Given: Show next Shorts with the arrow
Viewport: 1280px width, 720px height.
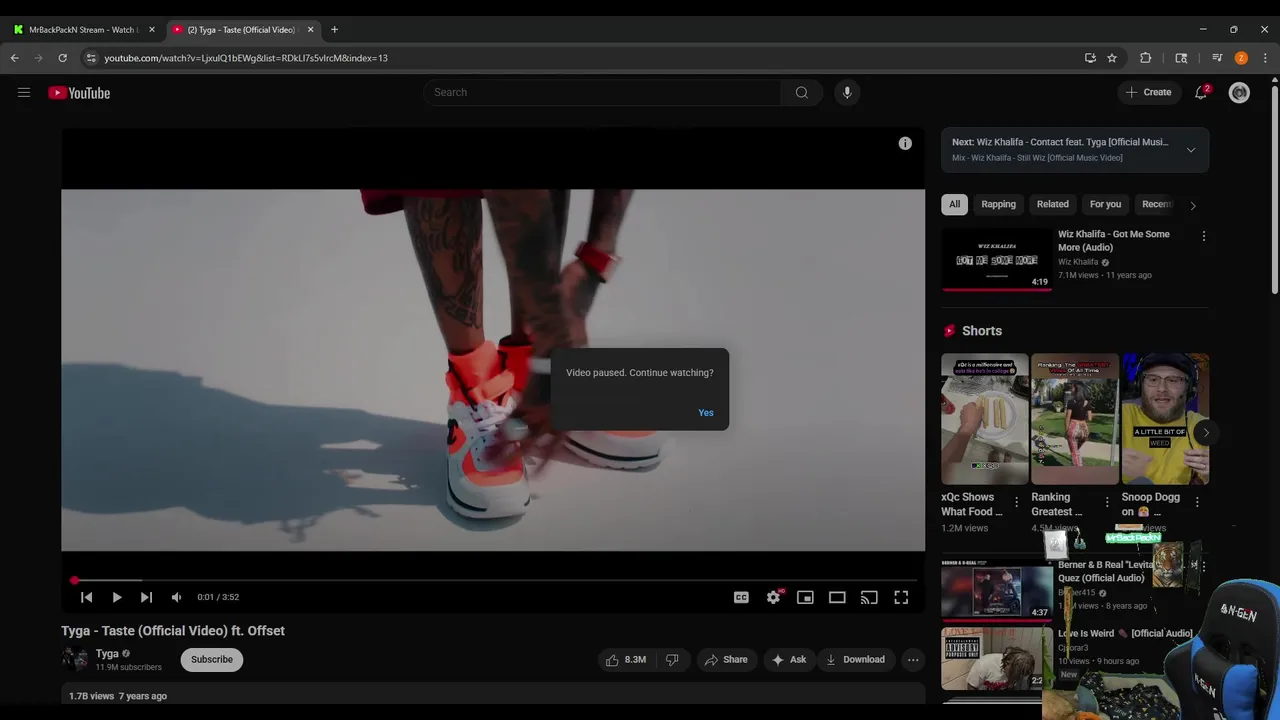Looking at the screenshot, I should [x=1206, y=433].
